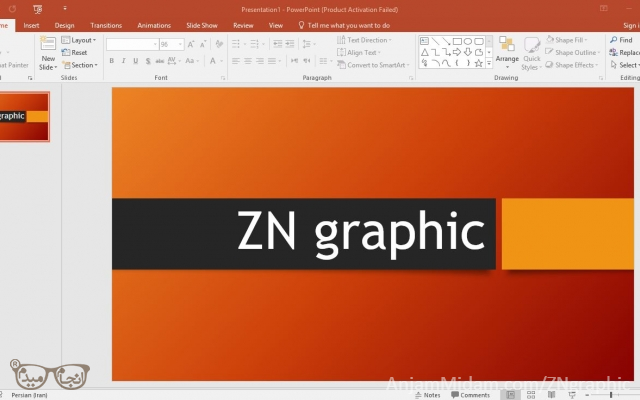
Task: Open the View tab
Action: pos(276,25)
